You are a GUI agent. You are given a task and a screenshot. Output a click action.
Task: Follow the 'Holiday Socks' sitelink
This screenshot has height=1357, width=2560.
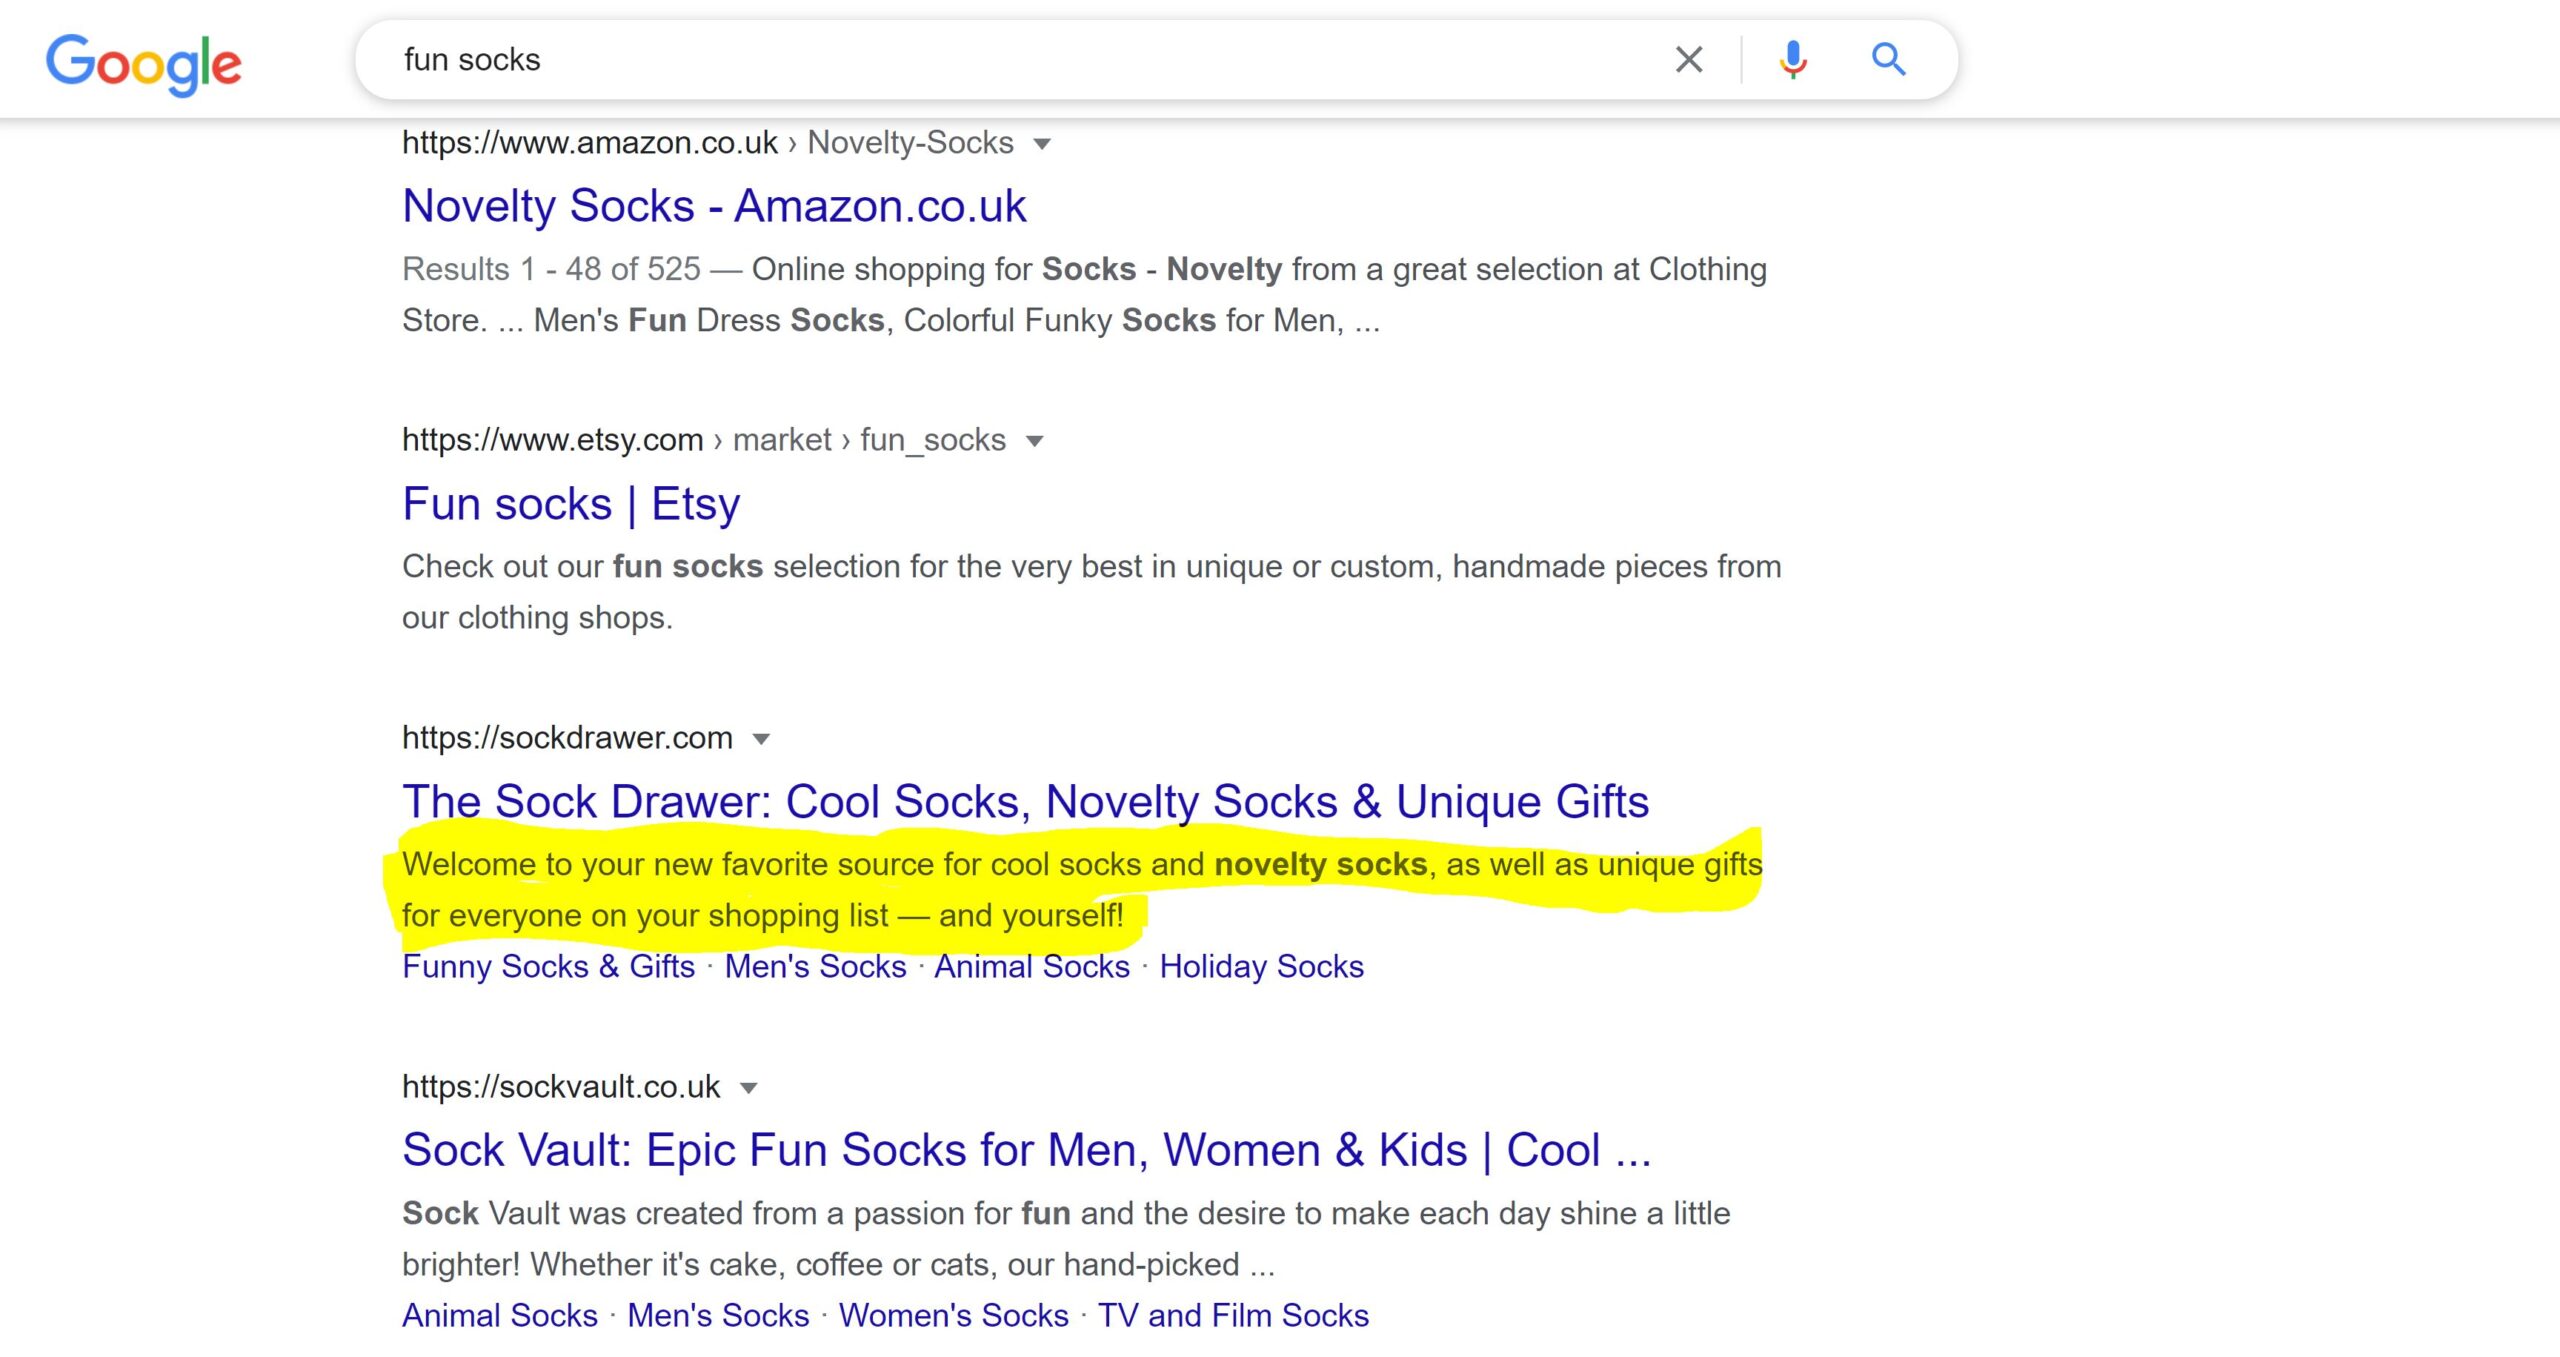1261,967
